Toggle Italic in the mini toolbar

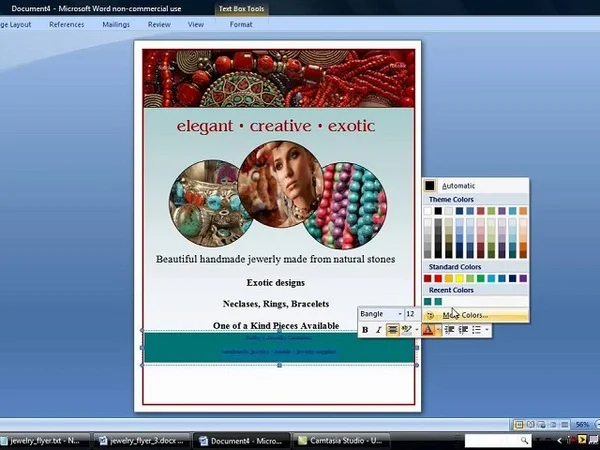click(x=378, y=330)
